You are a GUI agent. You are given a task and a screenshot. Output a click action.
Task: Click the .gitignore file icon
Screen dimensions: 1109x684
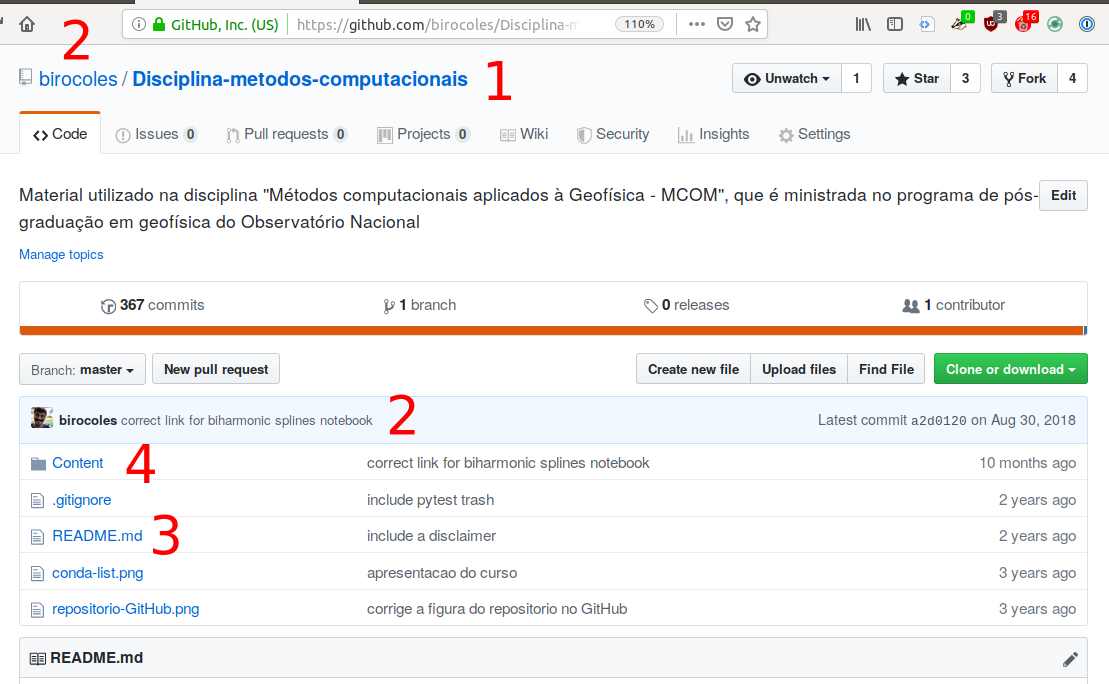tap(37, 501)
